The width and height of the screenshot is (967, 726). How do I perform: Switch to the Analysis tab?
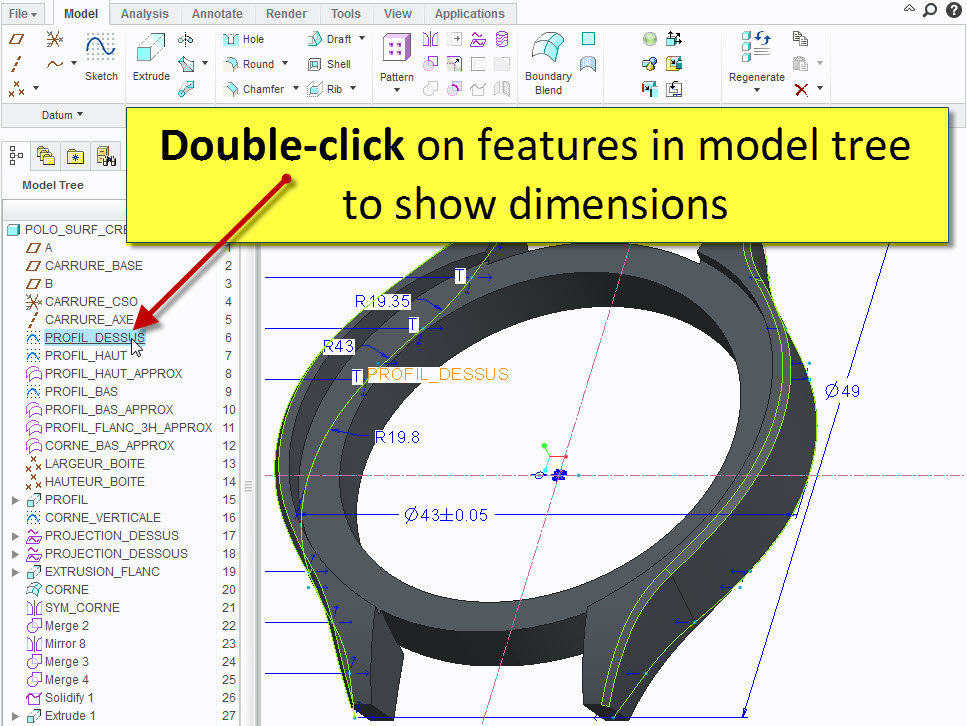click(145, 14)
